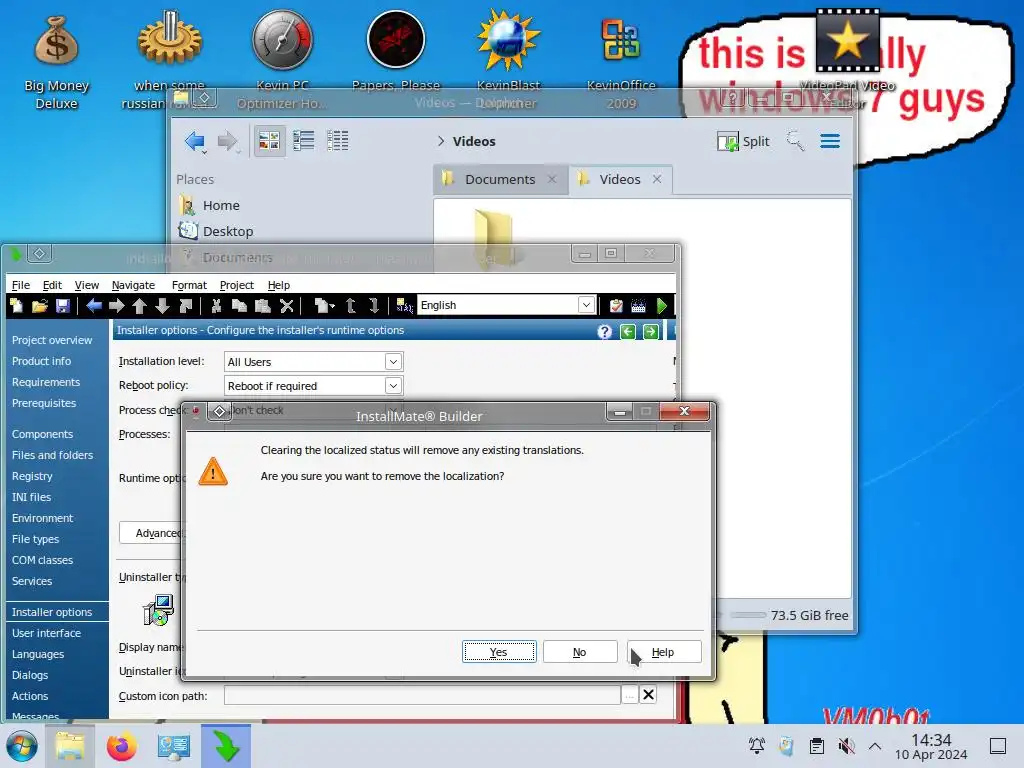Switch to the Videos tab in file manager

pos(620,179)
